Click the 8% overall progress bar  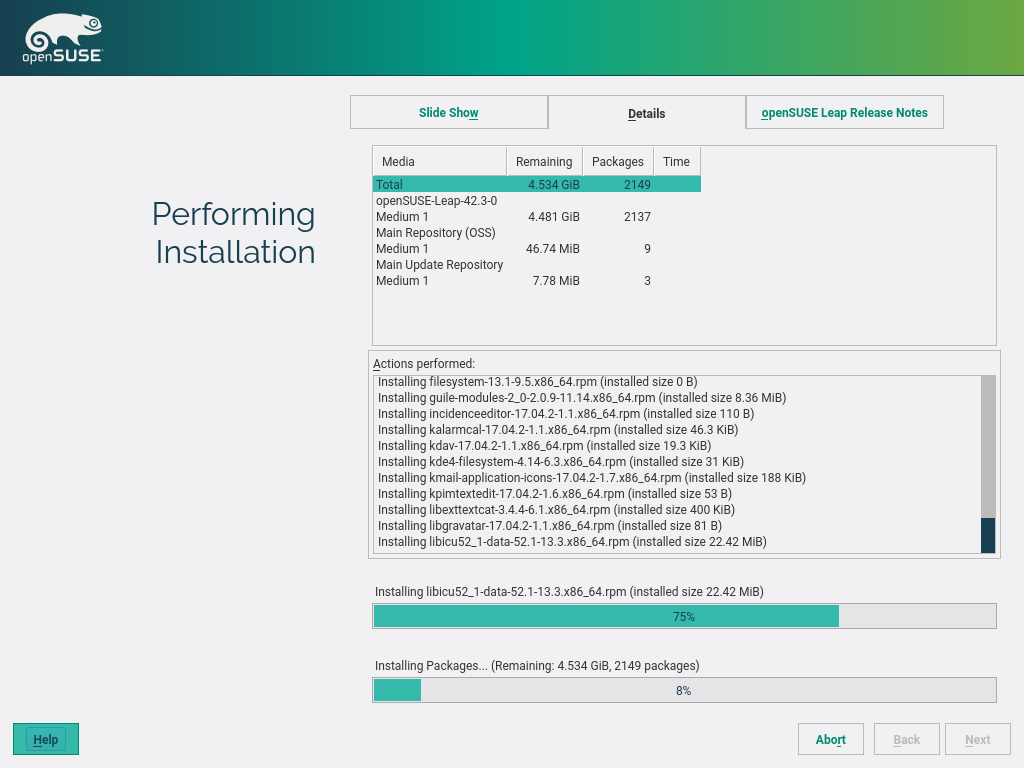(684, 690)
